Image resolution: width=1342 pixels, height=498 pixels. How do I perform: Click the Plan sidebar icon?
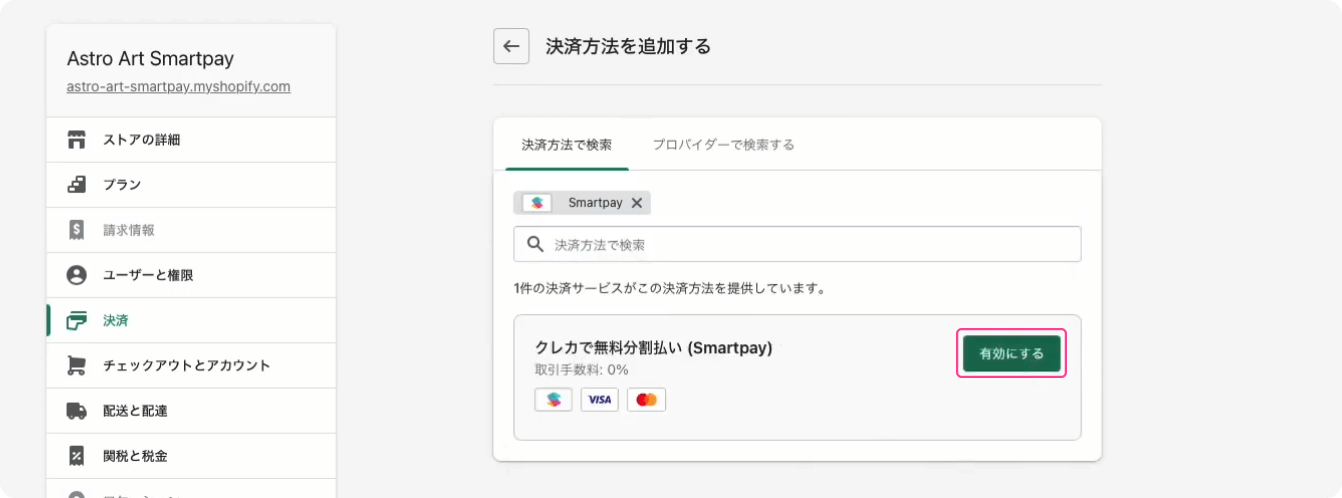(x=76, y=185)
